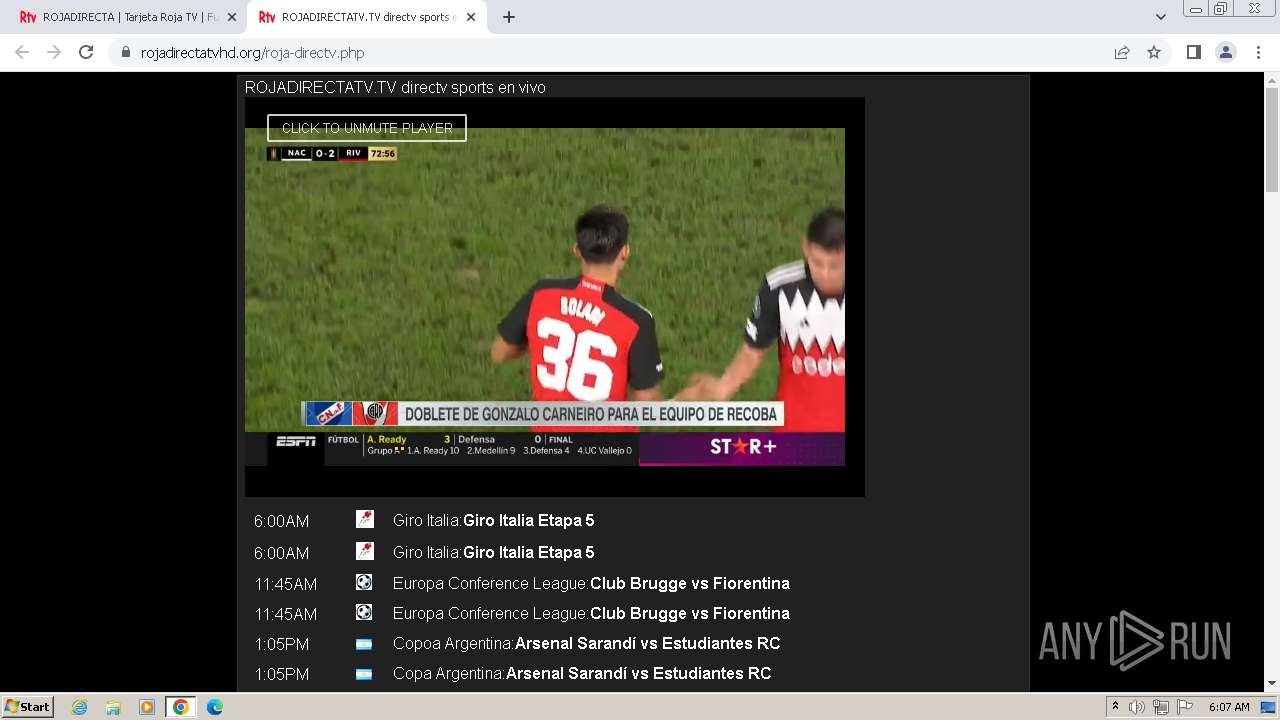Open the Chrome three-dot menu

1258,52
